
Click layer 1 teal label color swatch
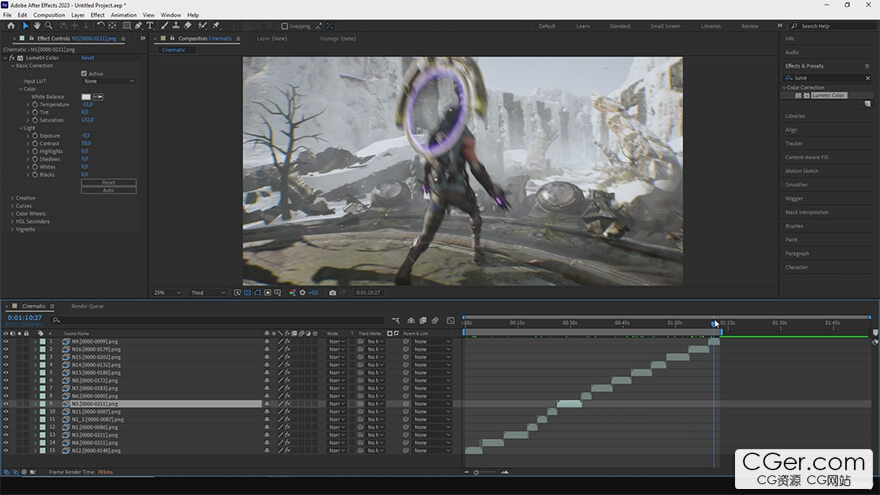pyautogui.click(x=43, y=341)
